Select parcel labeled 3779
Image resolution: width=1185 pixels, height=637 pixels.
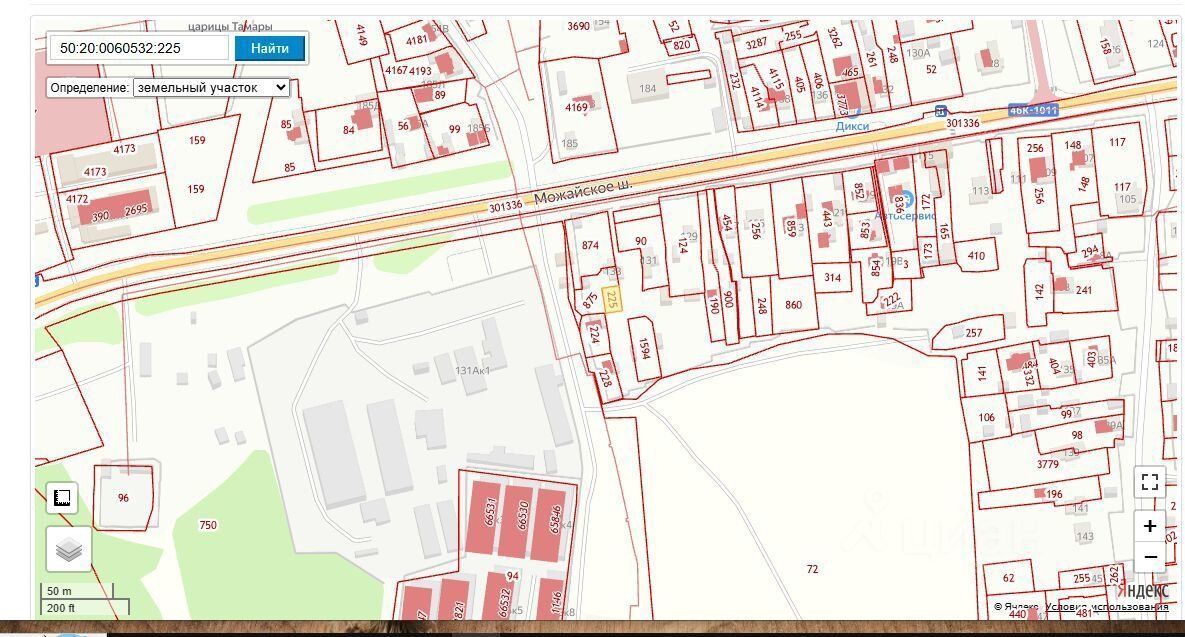click(x=1047, y=464)
